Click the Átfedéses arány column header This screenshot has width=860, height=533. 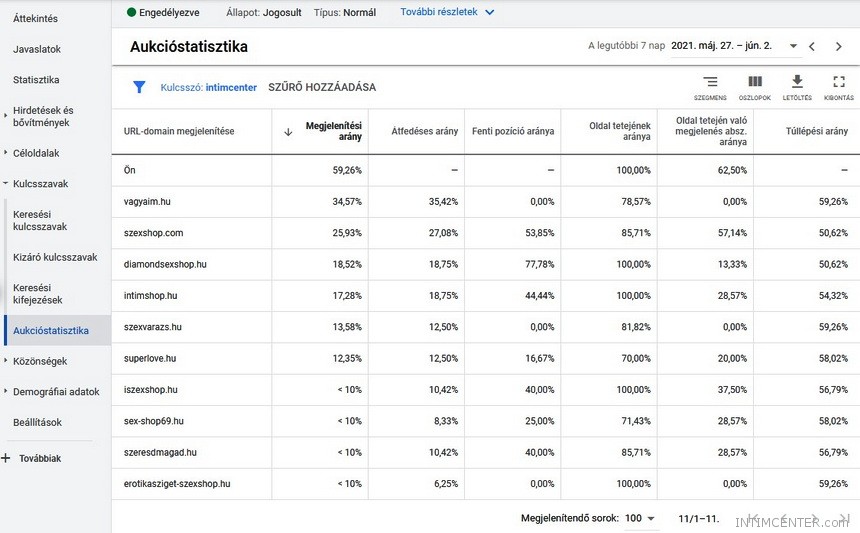click(424, 131)
